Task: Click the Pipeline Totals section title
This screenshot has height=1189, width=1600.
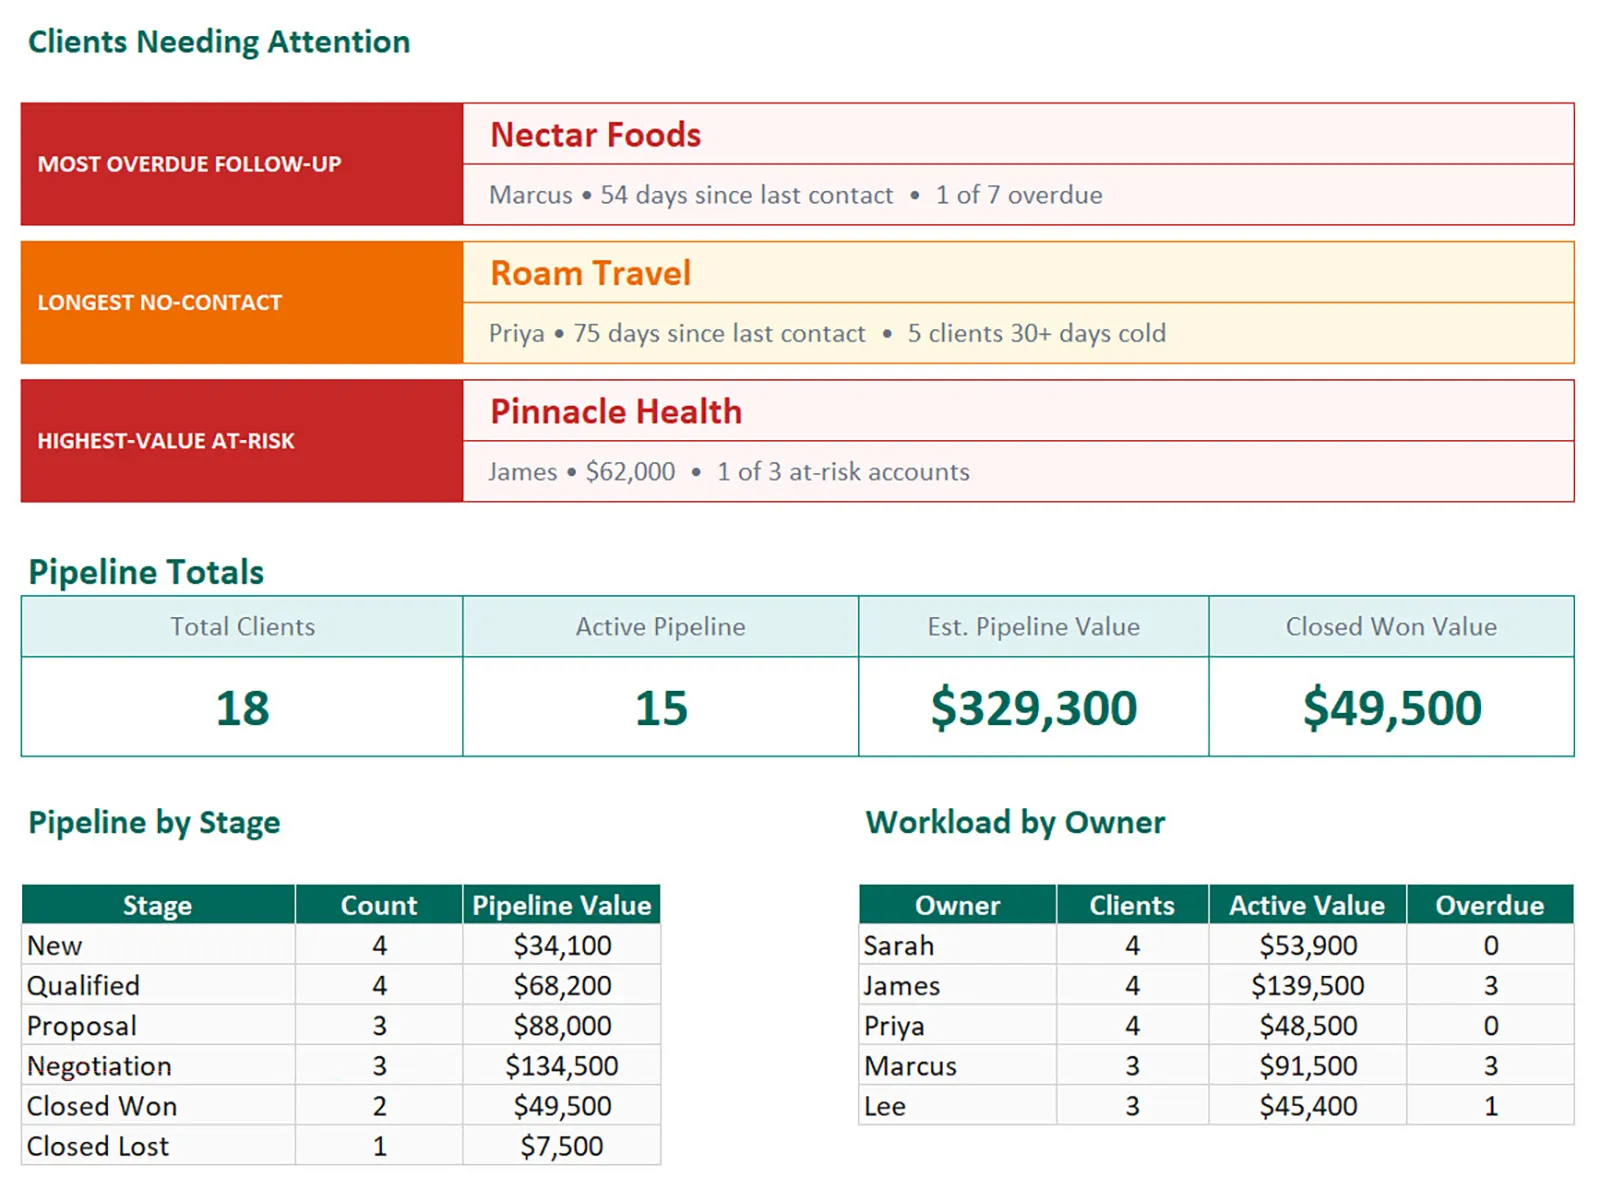Action: click(146, 571)
